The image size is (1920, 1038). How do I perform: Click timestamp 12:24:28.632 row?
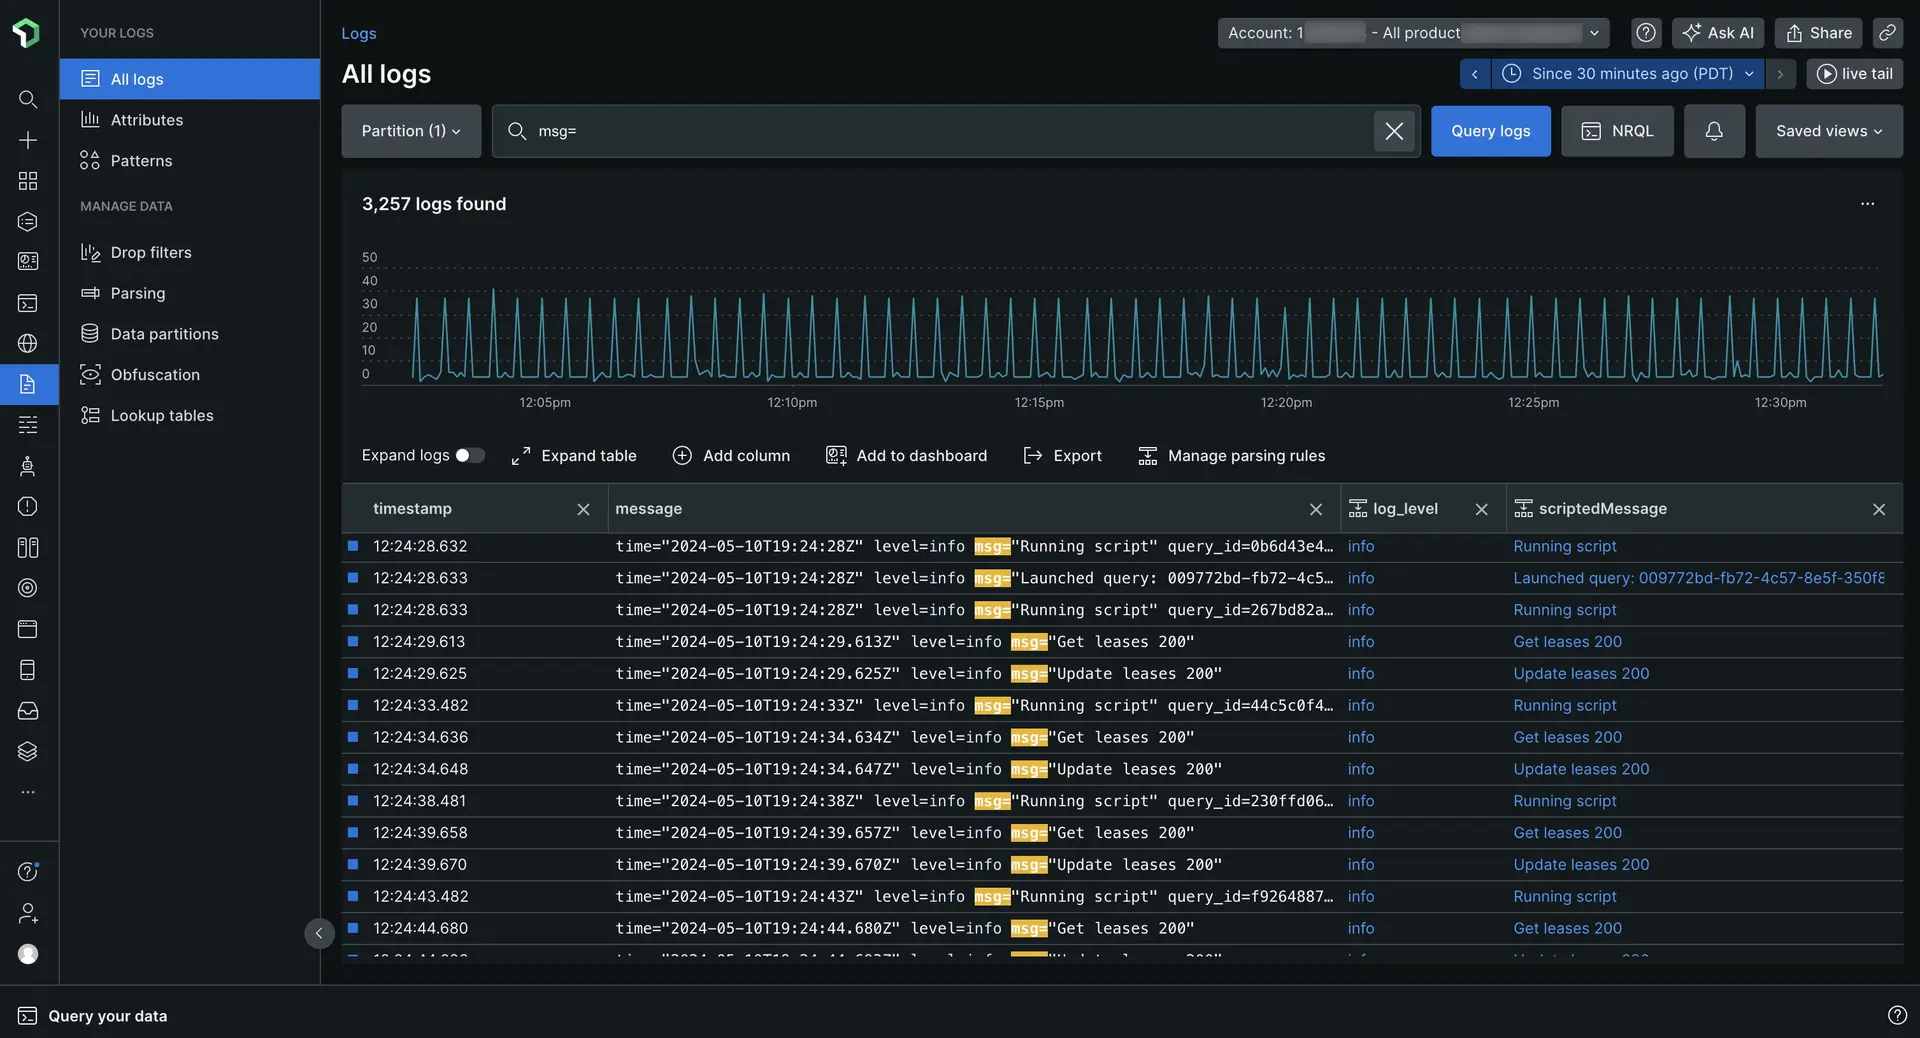[420, 546]
